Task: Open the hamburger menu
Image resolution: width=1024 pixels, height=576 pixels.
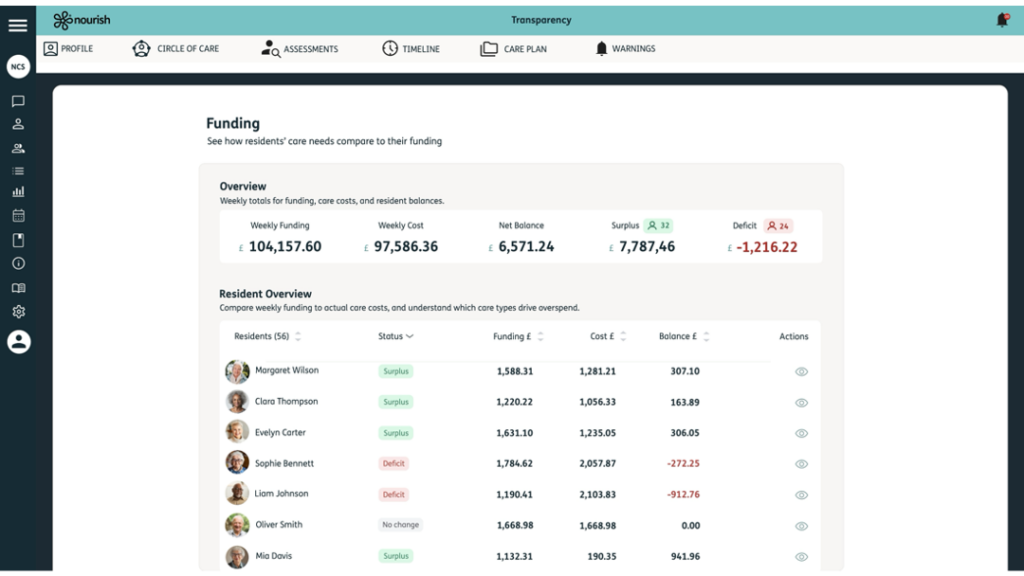Action: (x=18, y=25)
